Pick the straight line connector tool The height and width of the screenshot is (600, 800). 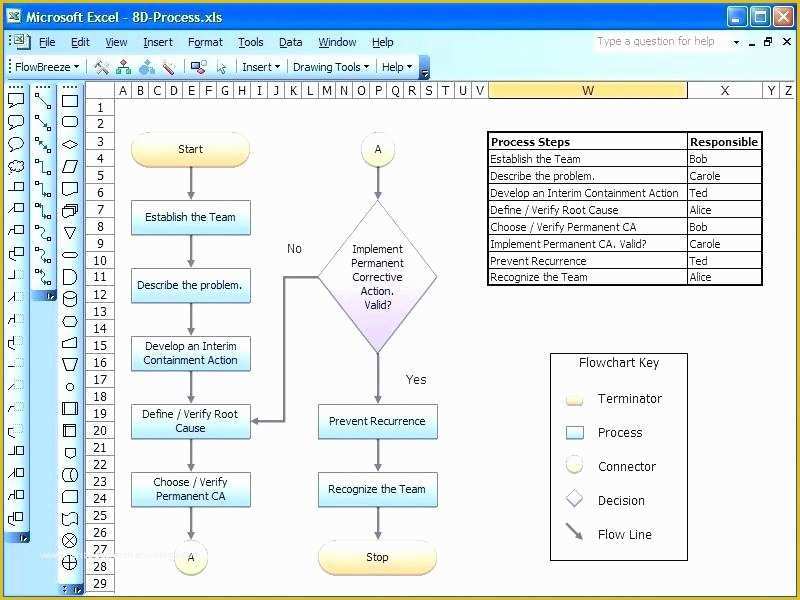click(x=43, y=101)
